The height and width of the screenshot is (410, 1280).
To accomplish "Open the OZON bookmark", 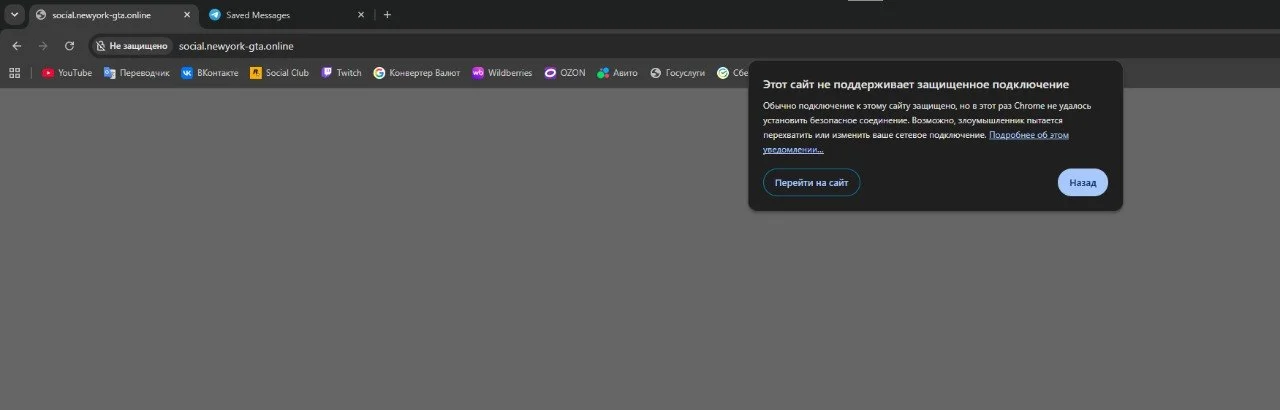I will [565, 73].
